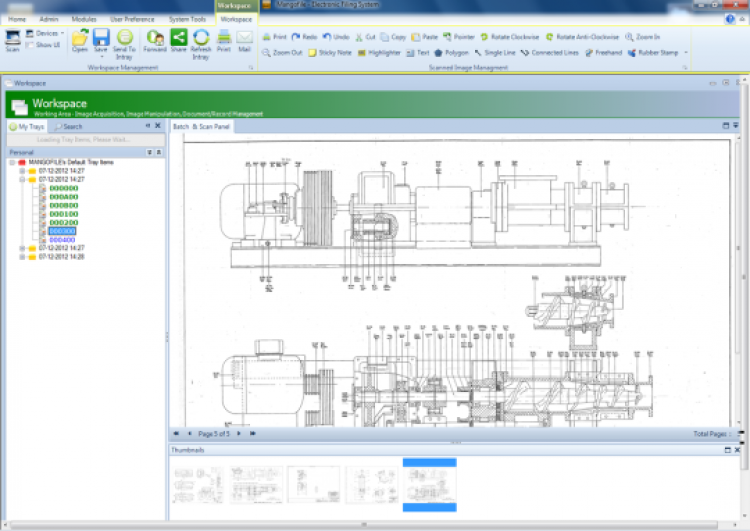Jump to the first page in the viewer
The height and width of the screenshot is (531, 750).
(x=176, y=433)
